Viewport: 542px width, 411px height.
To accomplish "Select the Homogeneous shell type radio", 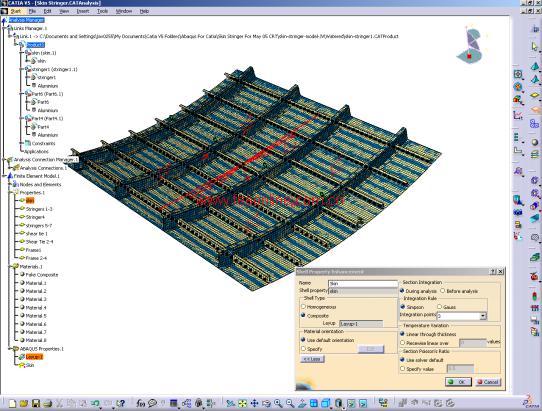I will click(x=303, y=307).
